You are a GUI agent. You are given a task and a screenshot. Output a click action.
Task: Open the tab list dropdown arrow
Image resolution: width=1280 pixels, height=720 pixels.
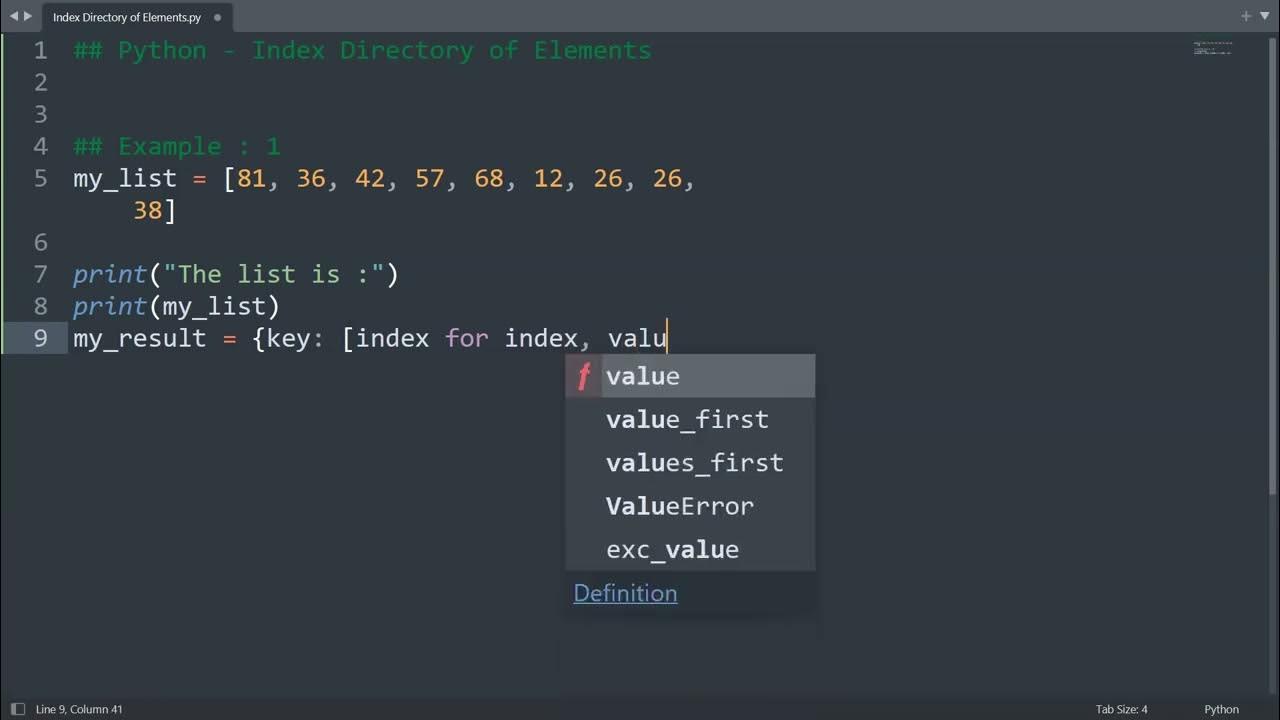(x=1262, y=17)
